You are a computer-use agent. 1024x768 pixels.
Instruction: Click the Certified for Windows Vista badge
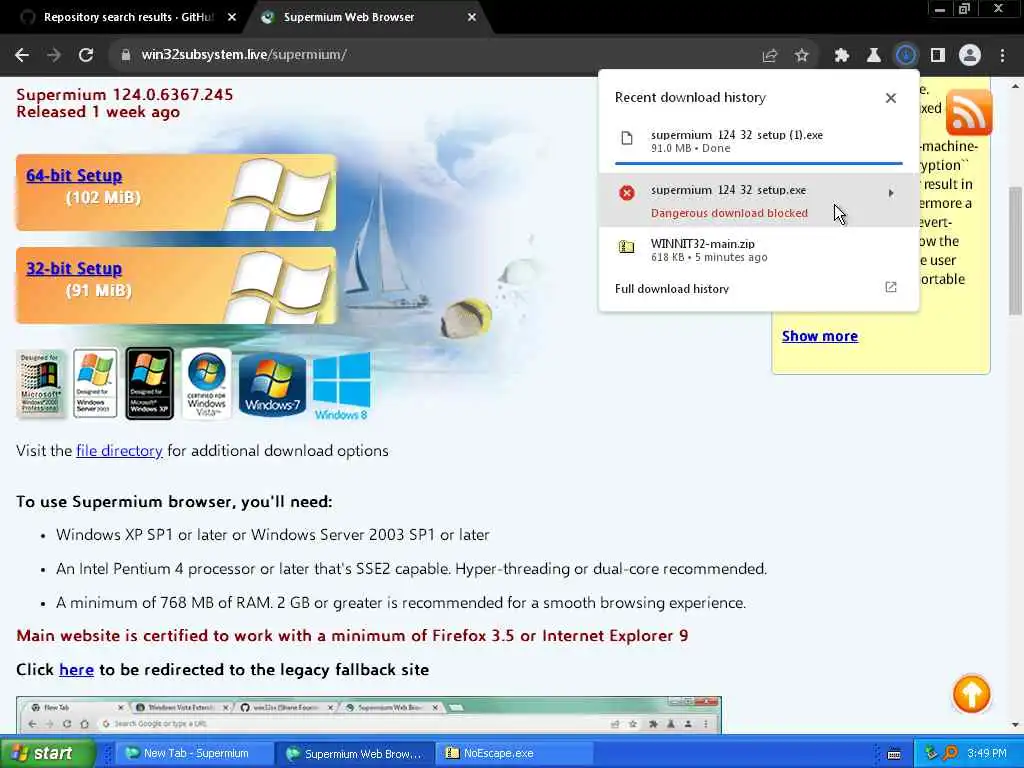coord(206,383)
